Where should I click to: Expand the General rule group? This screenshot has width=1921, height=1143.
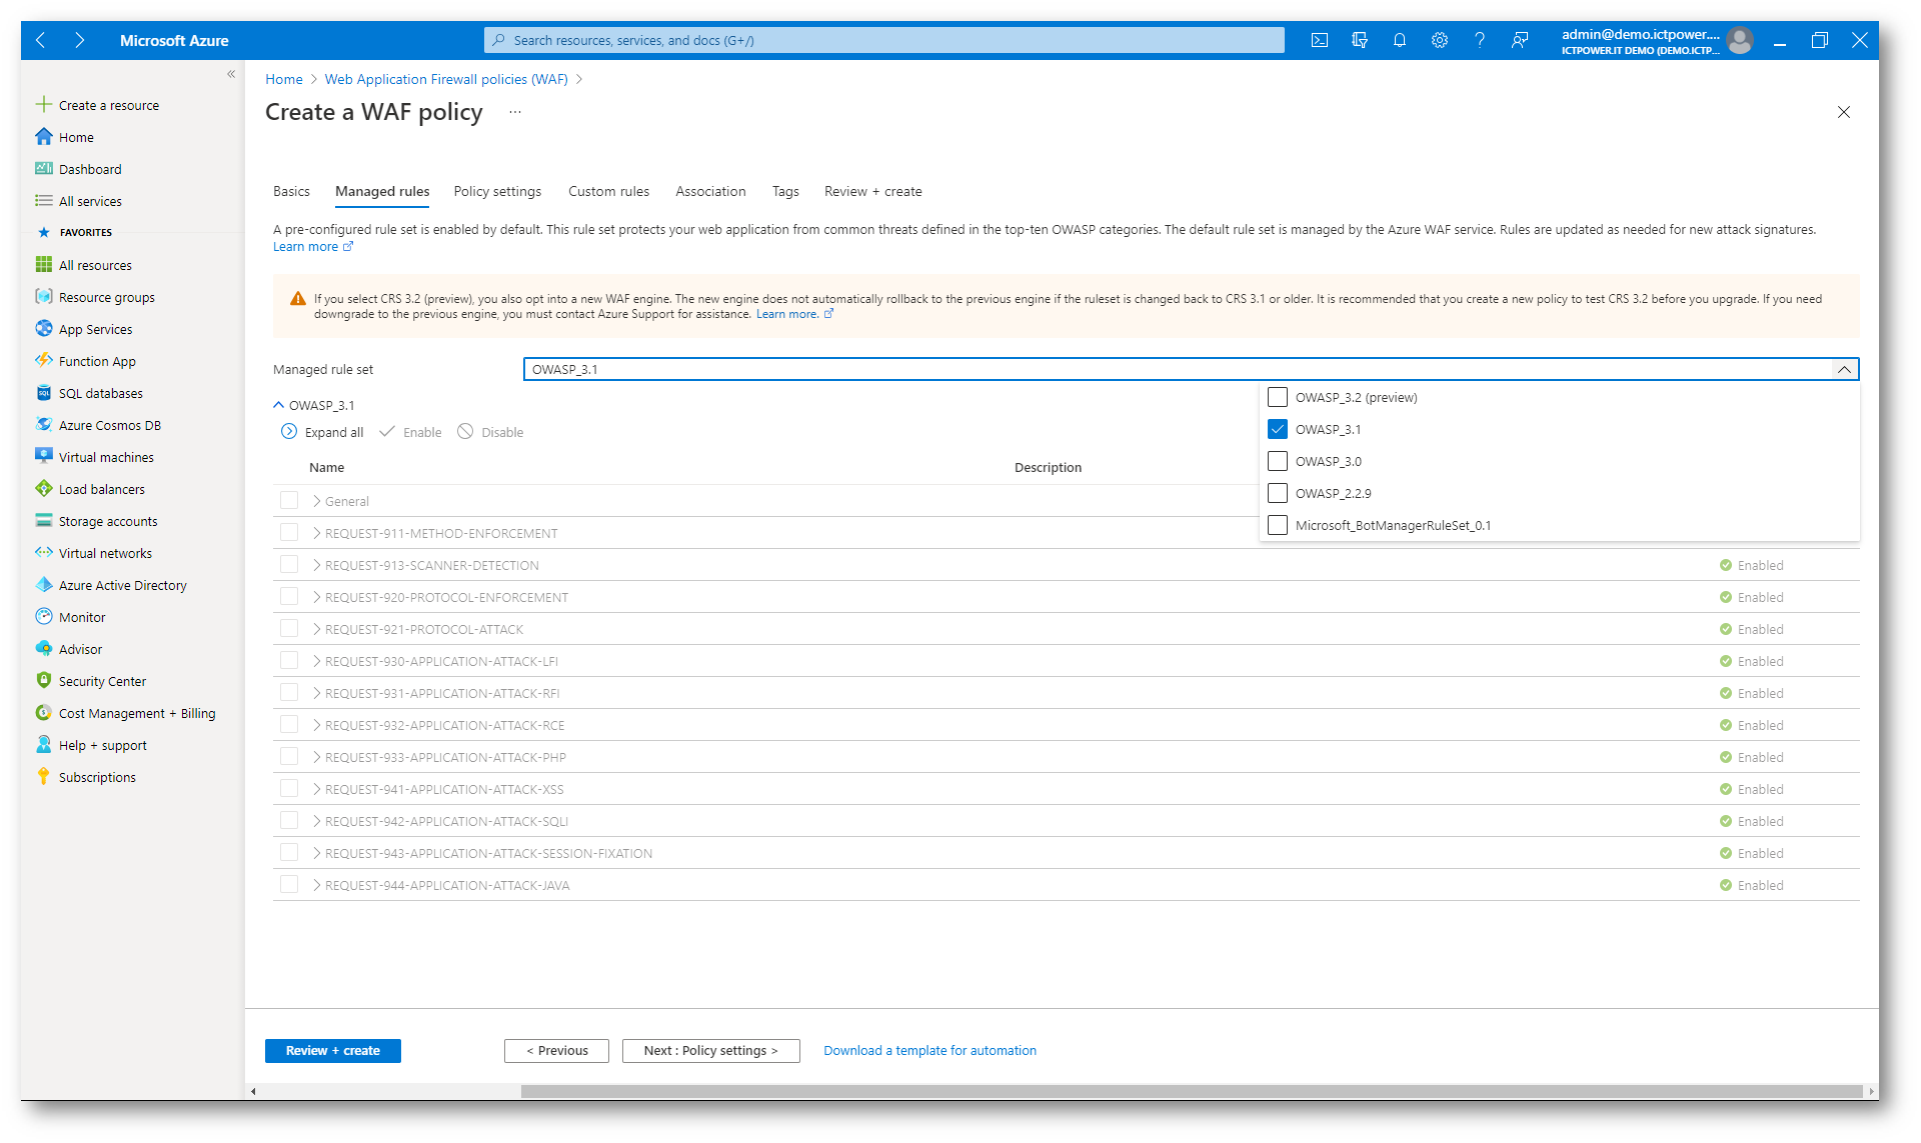point(316,501)
